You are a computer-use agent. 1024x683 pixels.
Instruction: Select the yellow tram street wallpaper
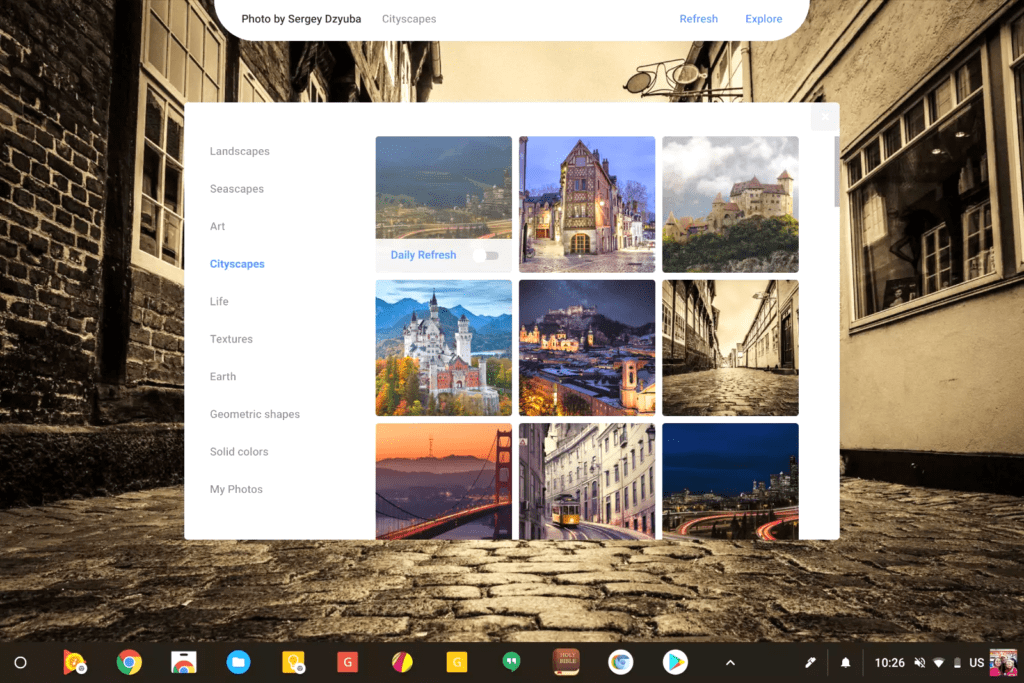pyautogui.click(x=587, y=481)
